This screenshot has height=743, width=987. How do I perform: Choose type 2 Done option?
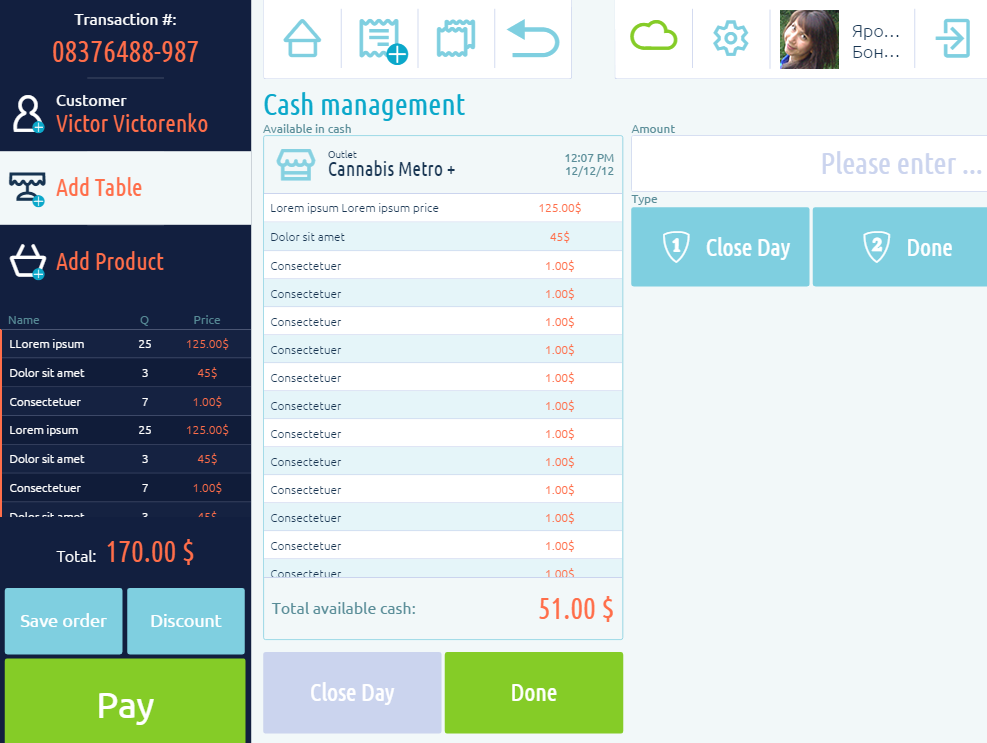900,247
